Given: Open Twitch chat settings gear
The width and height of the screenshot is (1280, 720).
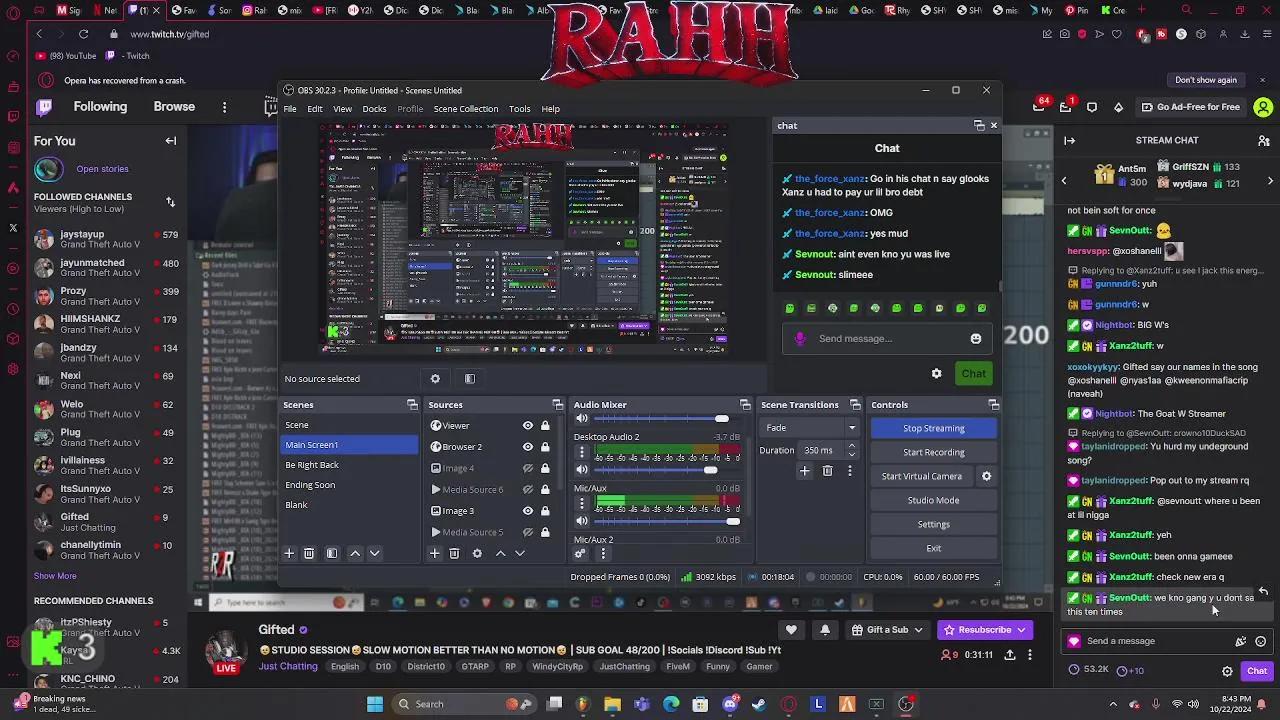Looking at the screenshot, I should [1227, 671].
